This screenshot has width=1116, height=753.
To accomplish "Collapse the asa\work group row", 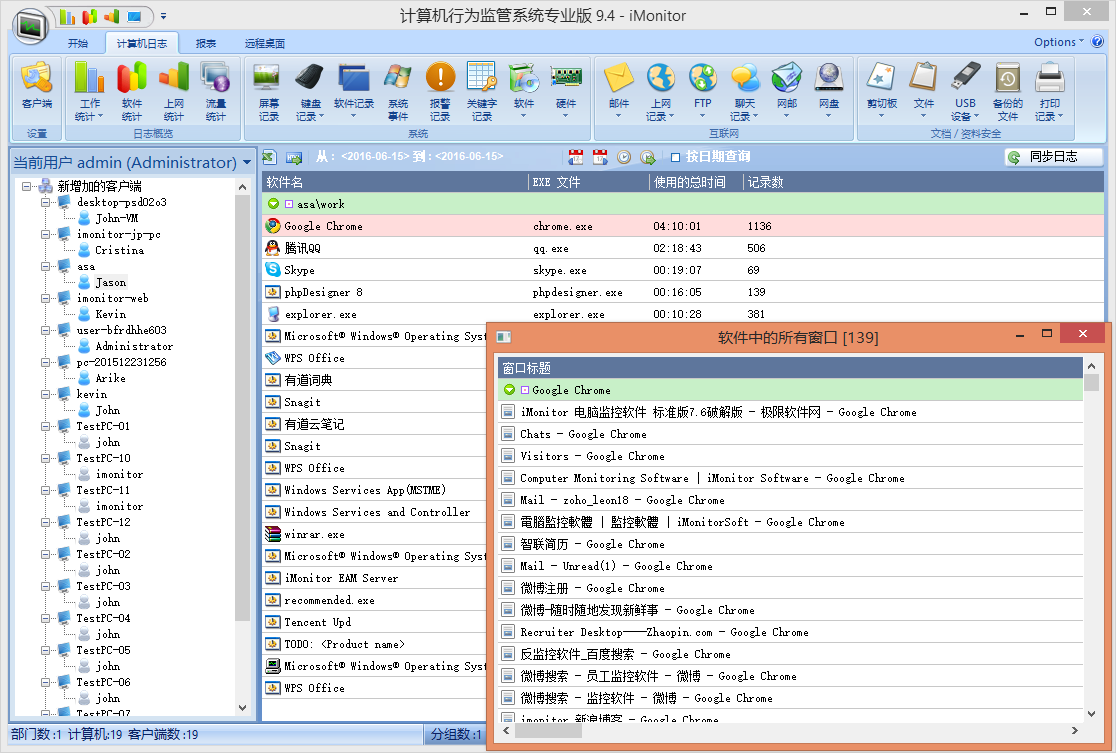I will pos(273,204).
